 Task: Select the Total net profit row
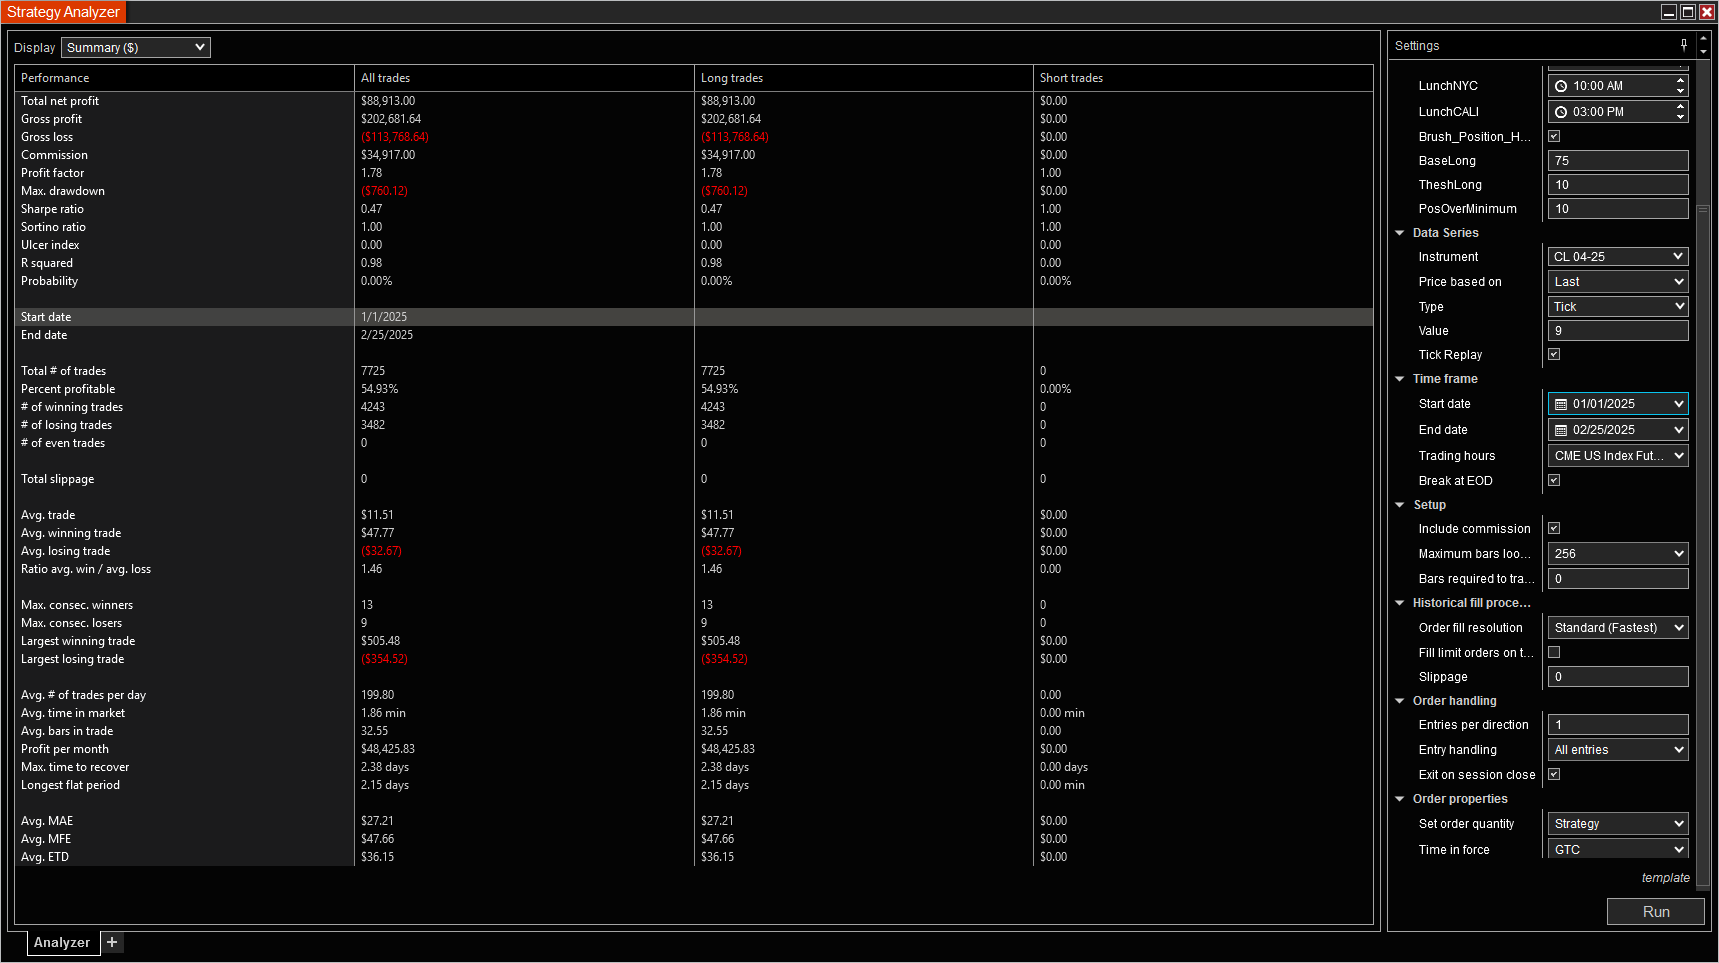pyautogui.click(x=694, y=101)
